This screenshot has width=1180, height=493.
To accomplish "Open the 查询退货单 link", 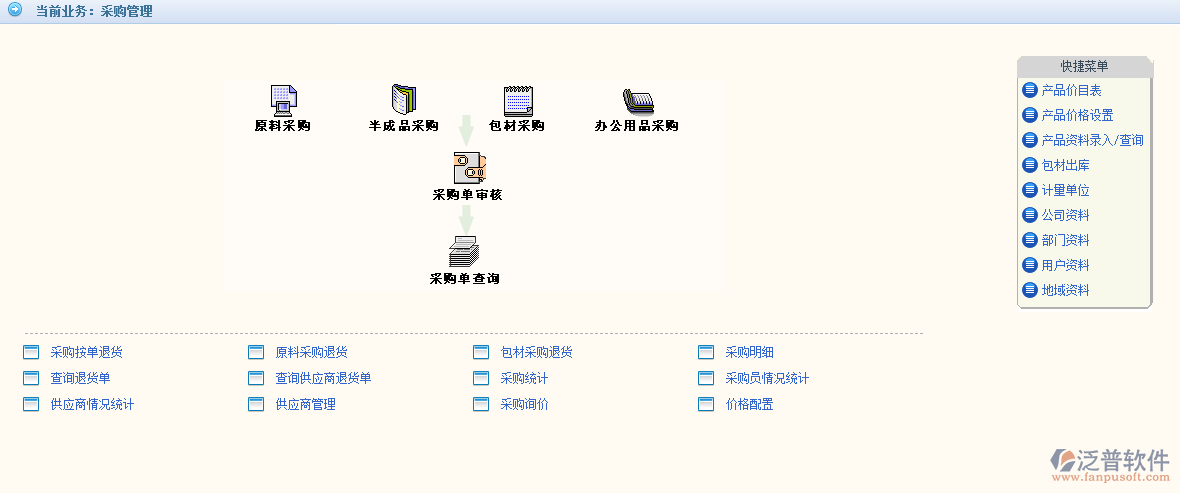I will pos(81,378).
